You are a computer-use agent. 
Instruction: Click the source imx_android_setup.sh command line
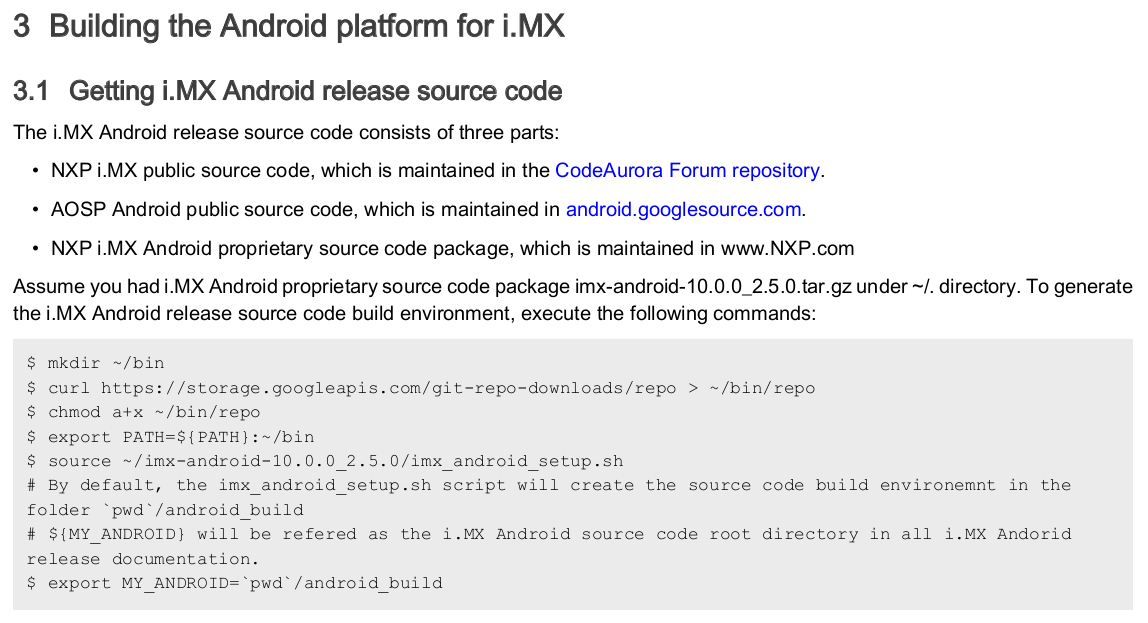click(325, 461)
